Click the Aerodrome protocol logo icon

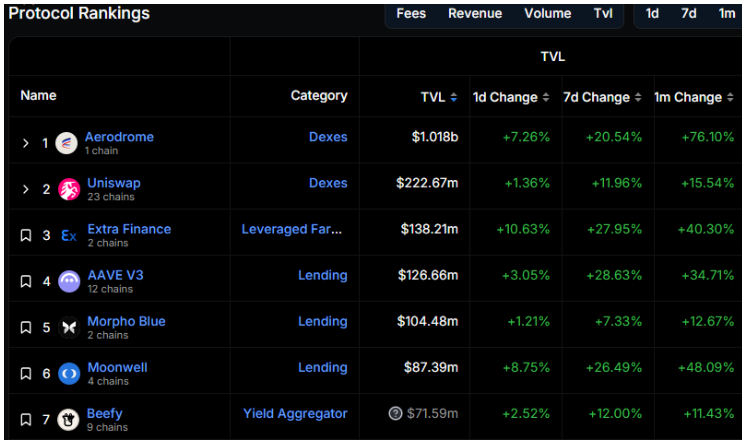point(67,143)
